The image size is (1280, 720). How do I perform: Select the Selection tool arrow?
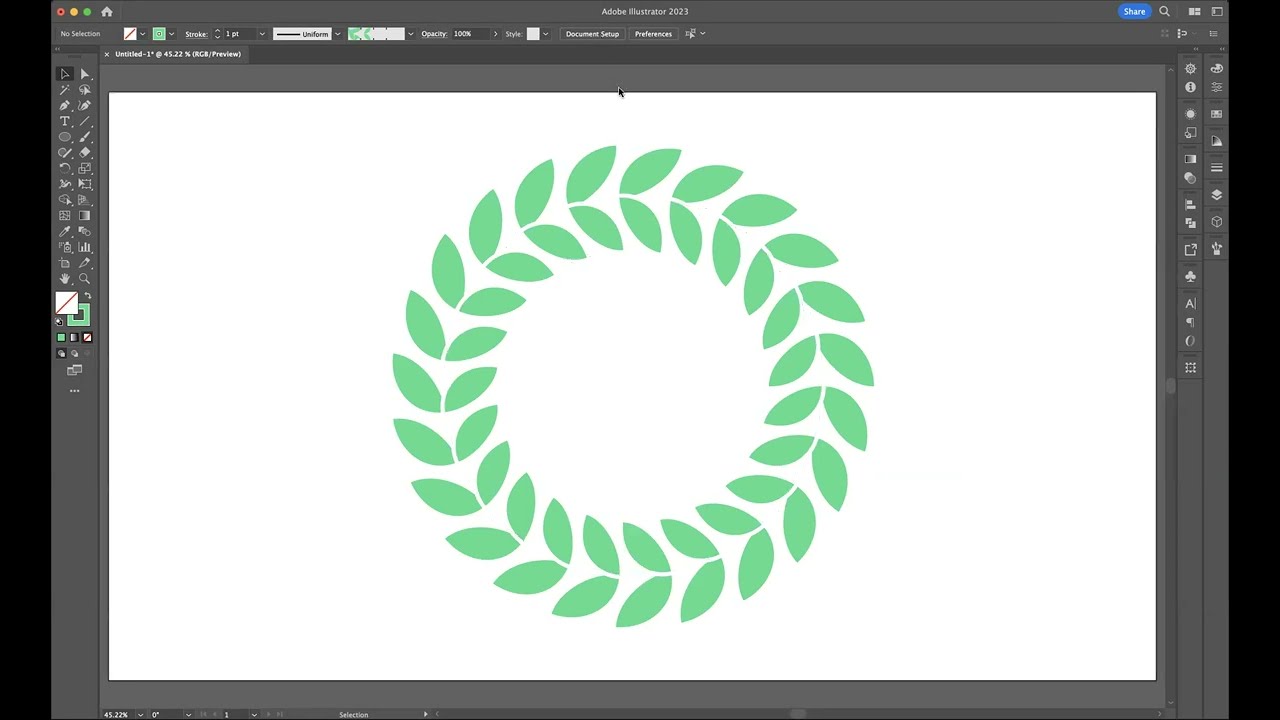[x=65, y=74]
